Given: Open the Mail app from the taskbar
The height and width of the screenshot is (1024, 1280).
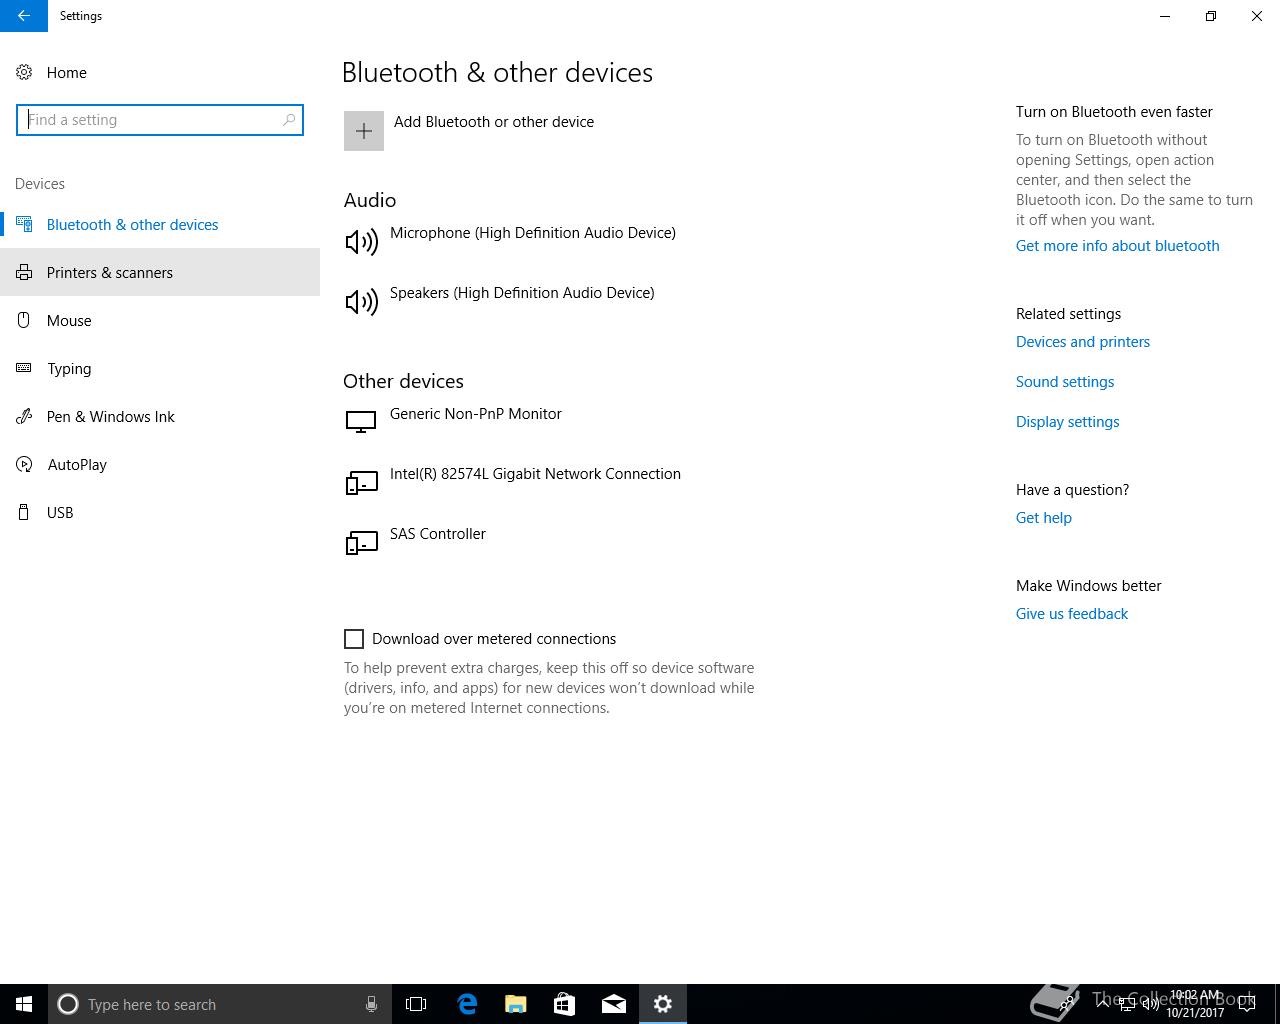Looking at the screenshot, I should point(614,1004).
